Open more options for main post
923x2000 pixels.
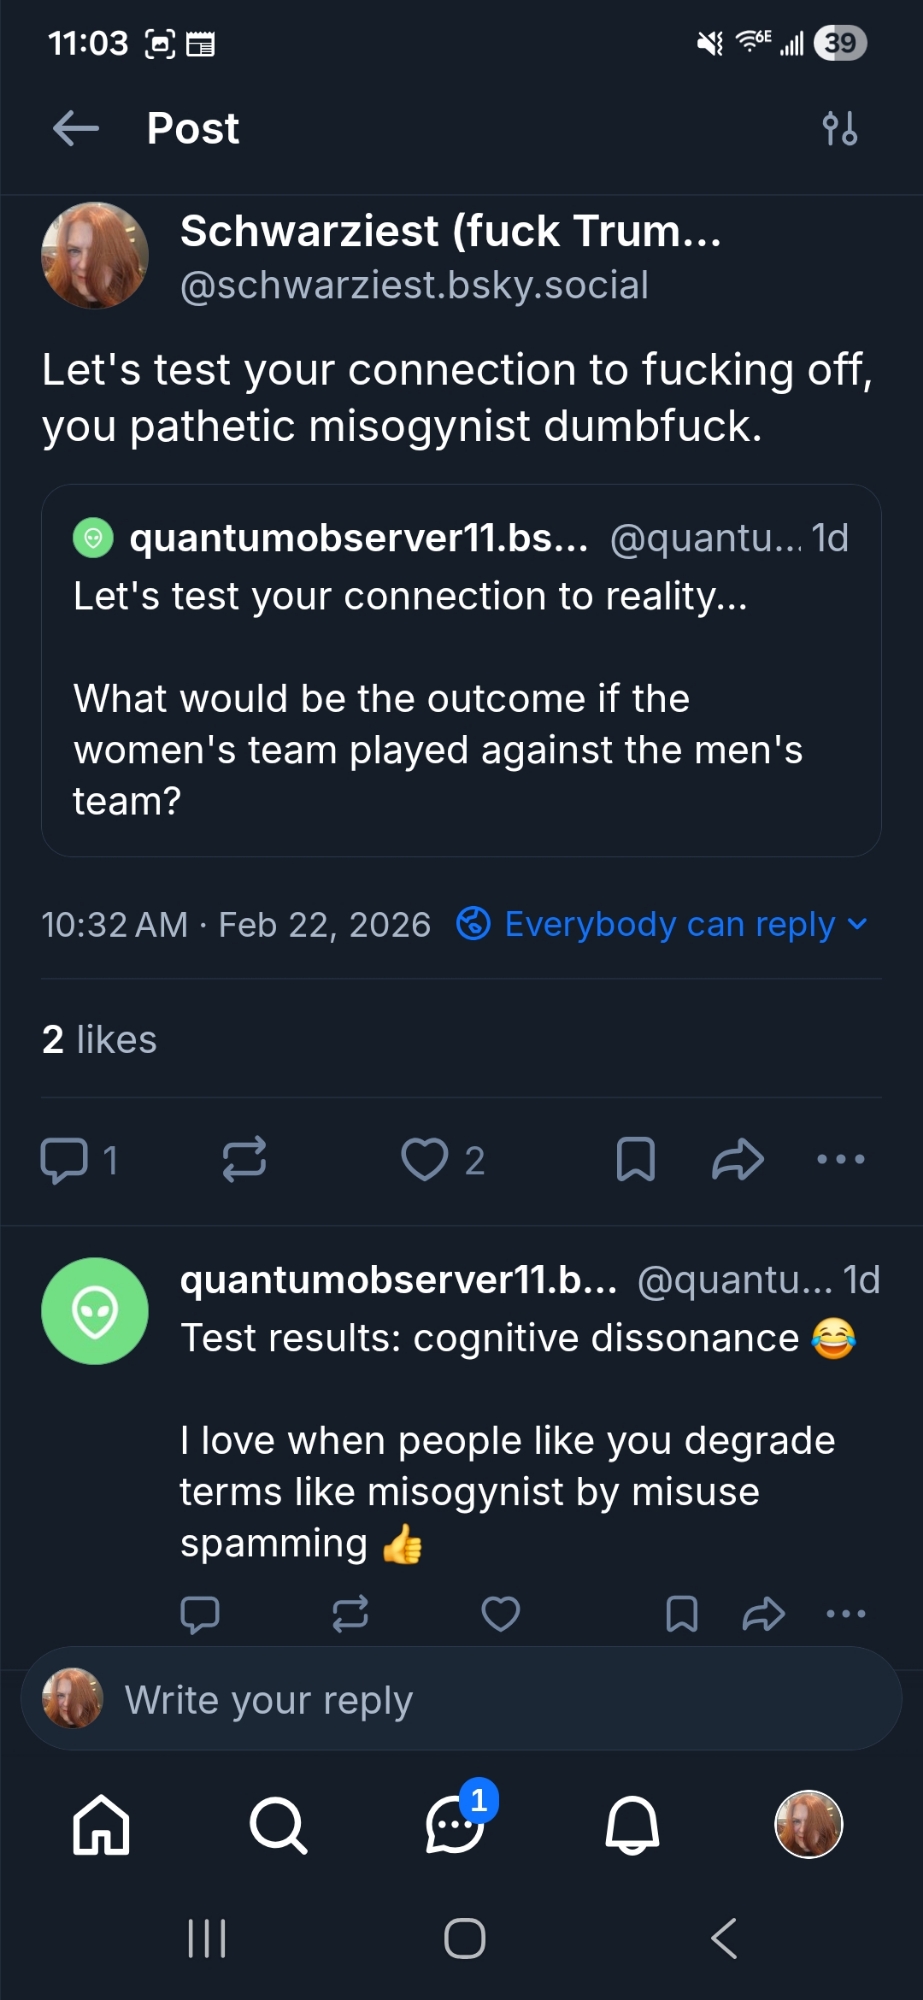tap(840, 1160)
